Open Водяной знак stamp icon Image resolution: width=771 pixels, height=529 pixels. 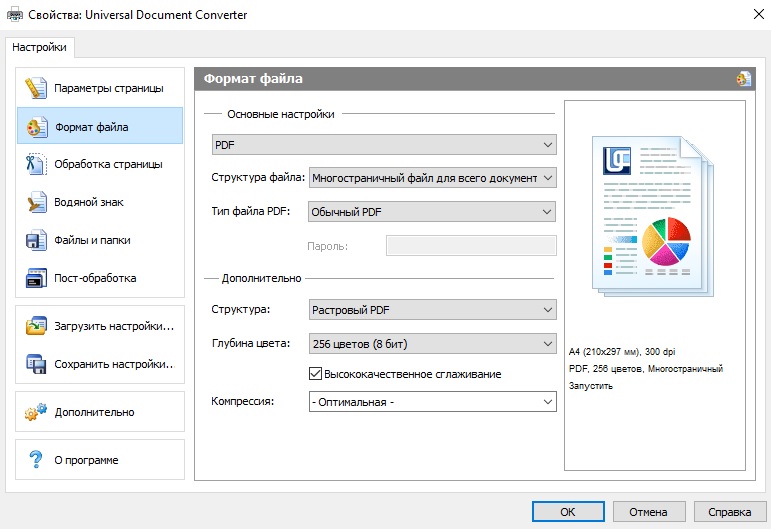[x=37, y=202]
